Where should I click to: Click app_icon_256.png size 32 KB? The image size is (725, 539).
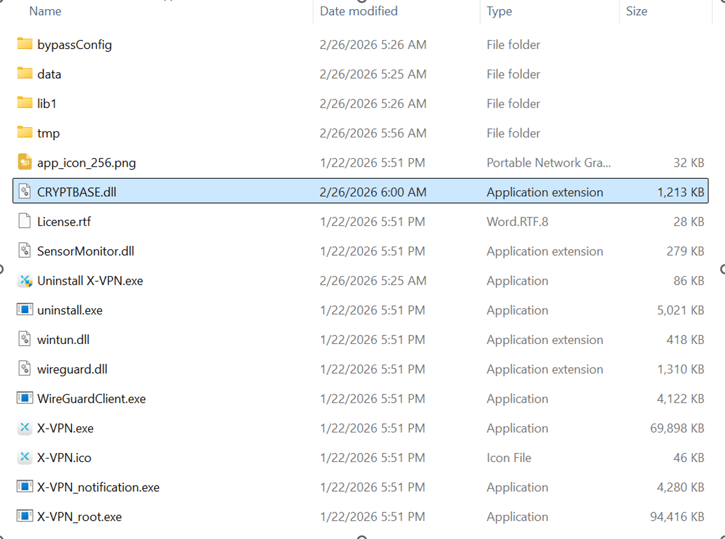click(x=689, y=163)
